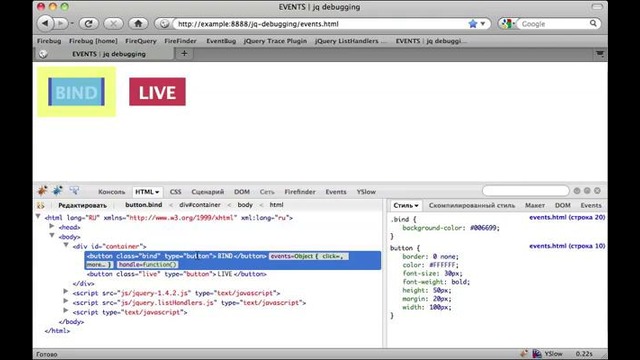Focus the Google search field

click(554, 24)
